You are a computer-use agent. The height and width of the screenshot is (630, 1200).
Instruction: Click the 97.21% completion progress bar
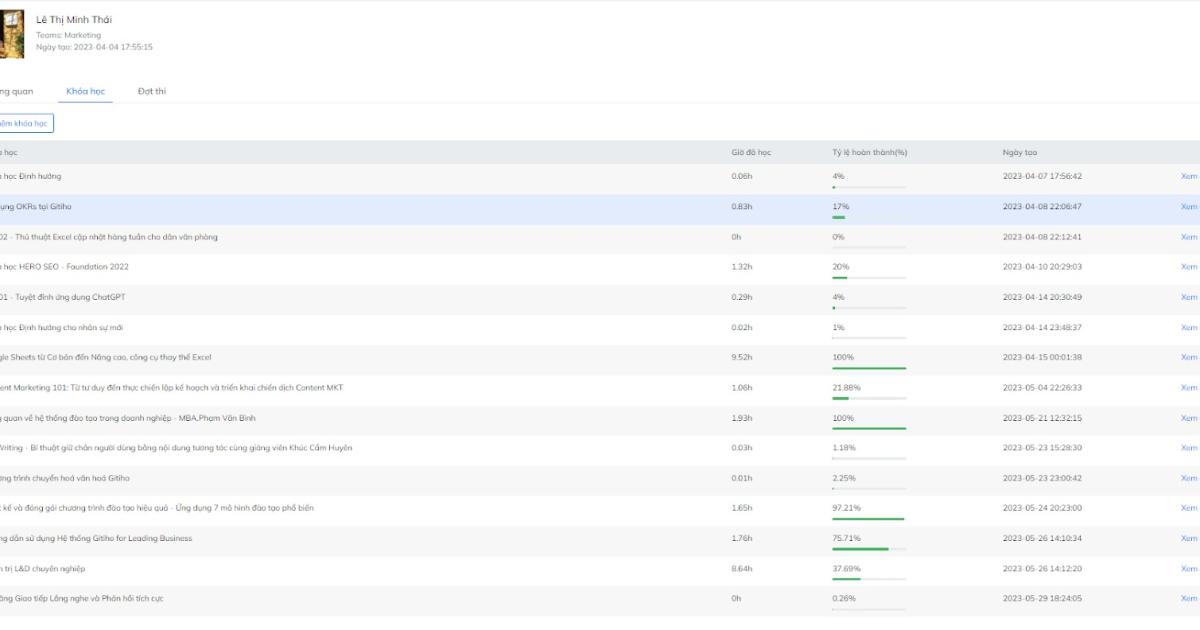(869, 519)
